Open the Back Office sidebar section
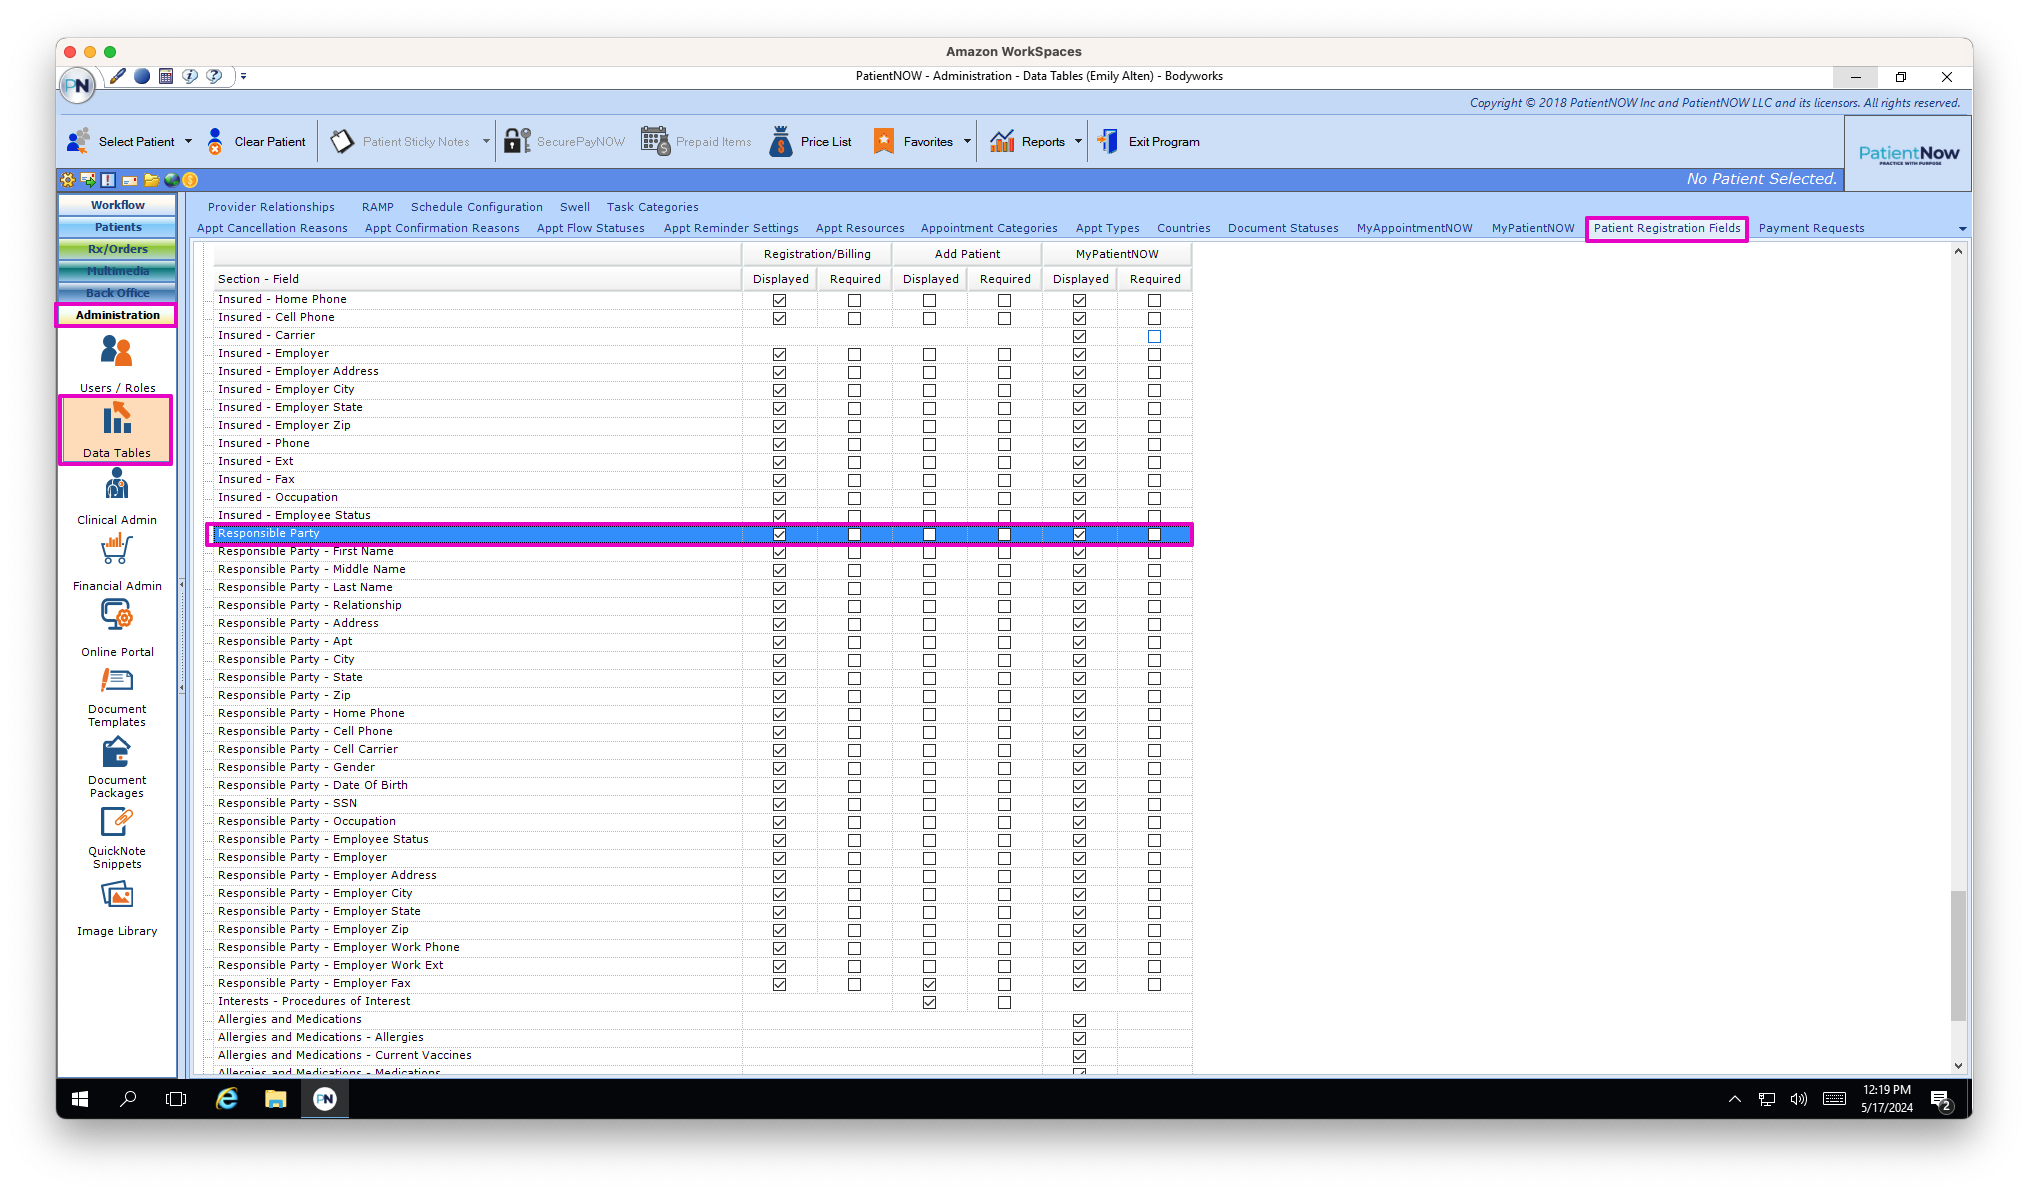This screenshot has height=1193, width=2029. [x=116, y=292]
